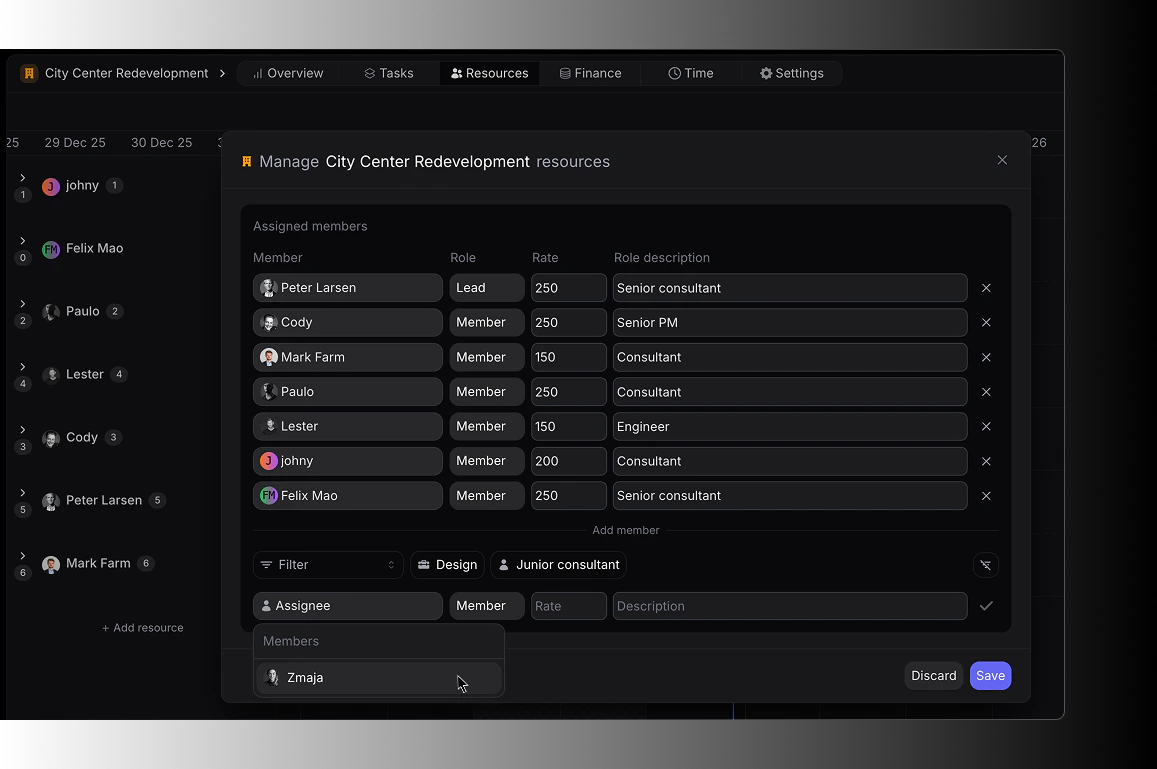The image size is (1157, 769).
Task: Click the clear filters icon on the filter row
Action: [x=985, y=565]
